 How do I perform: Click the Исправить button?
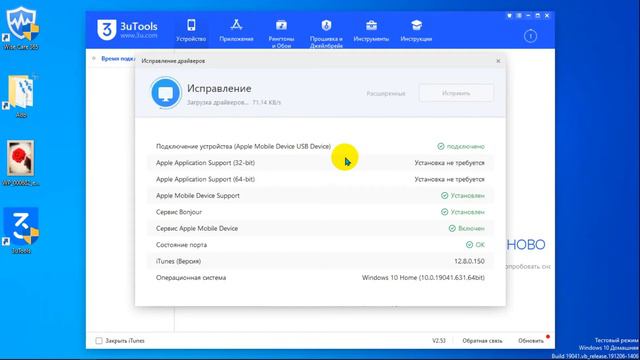(456, 93)
